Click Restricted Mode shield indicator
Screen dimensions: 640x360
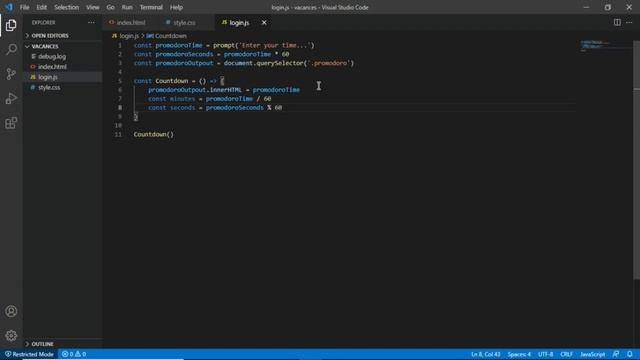[x=29, y=354]
